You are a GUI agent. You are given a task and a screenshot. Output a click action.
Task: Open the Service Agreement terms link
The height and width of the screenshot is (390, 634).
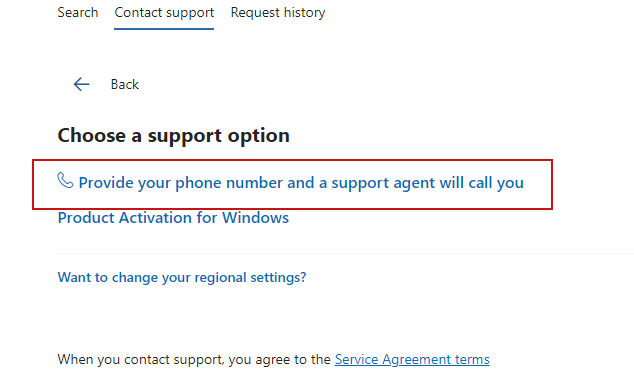pyautogui.click(x=412, y=359)
